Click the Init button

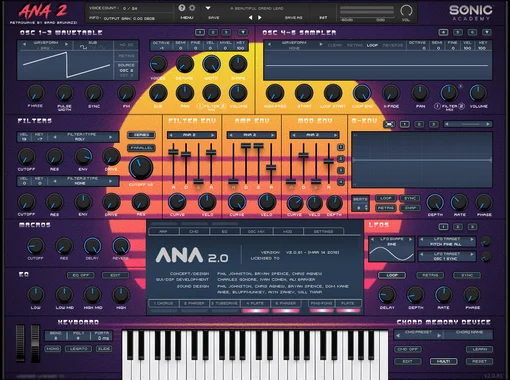(x=323, y=18)
